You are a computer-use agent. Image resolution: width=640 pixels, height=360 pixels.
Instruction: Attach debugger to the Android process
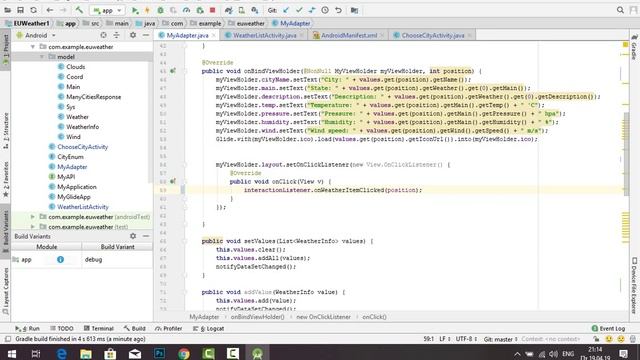[x=200, y=10]
